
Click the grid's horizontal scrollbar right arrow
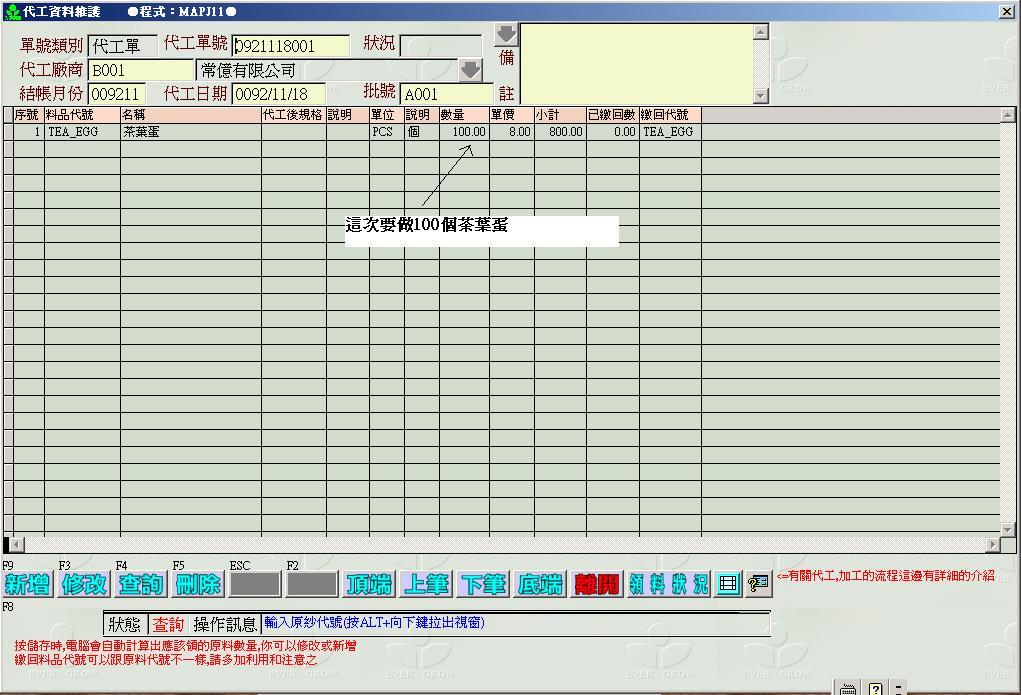click(x=993, y=545)
